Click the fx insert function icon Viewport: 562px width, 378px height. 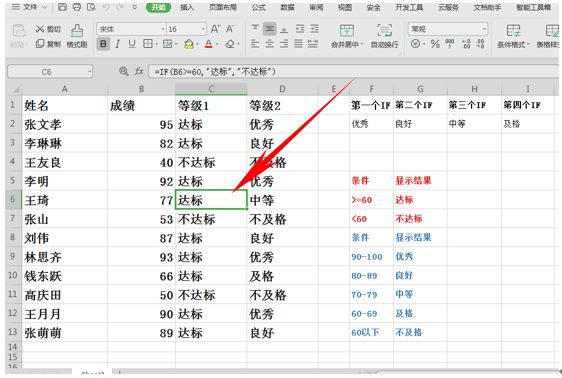[x=139, y=71]
